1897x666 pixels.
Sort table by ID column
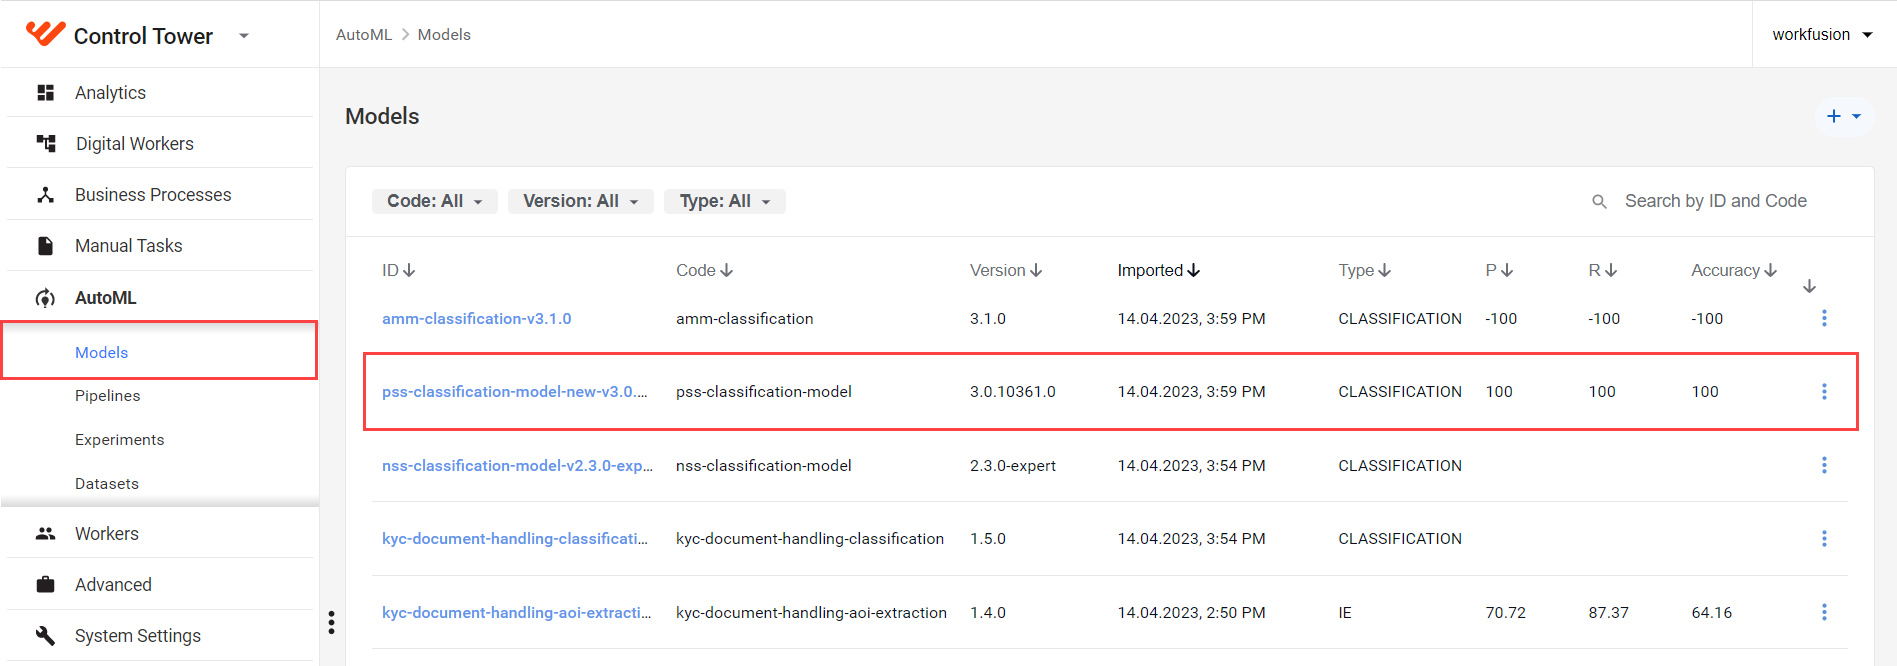pos(398,270)
